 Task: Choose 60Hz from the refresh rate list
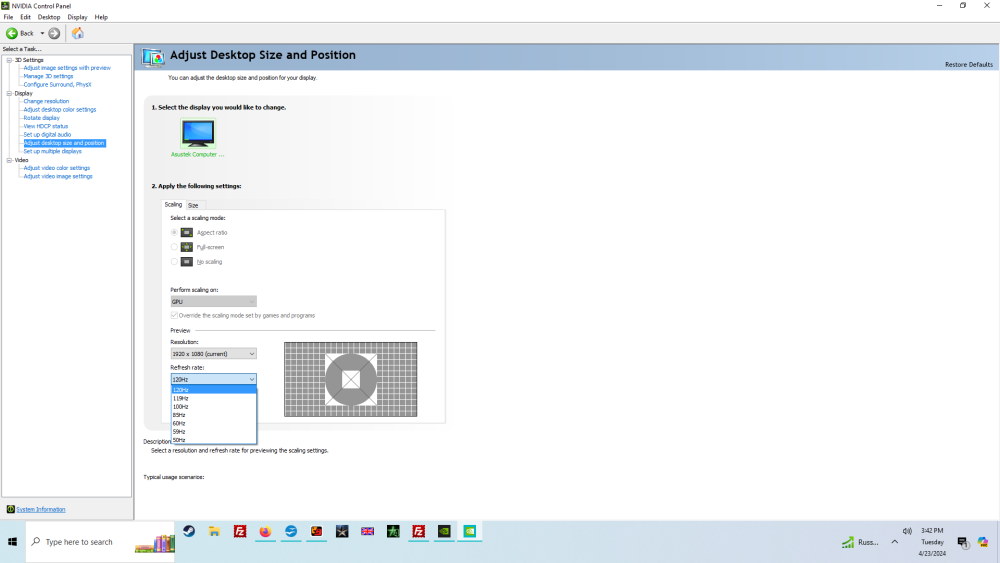pyautogui.click(x=179, y=423)
